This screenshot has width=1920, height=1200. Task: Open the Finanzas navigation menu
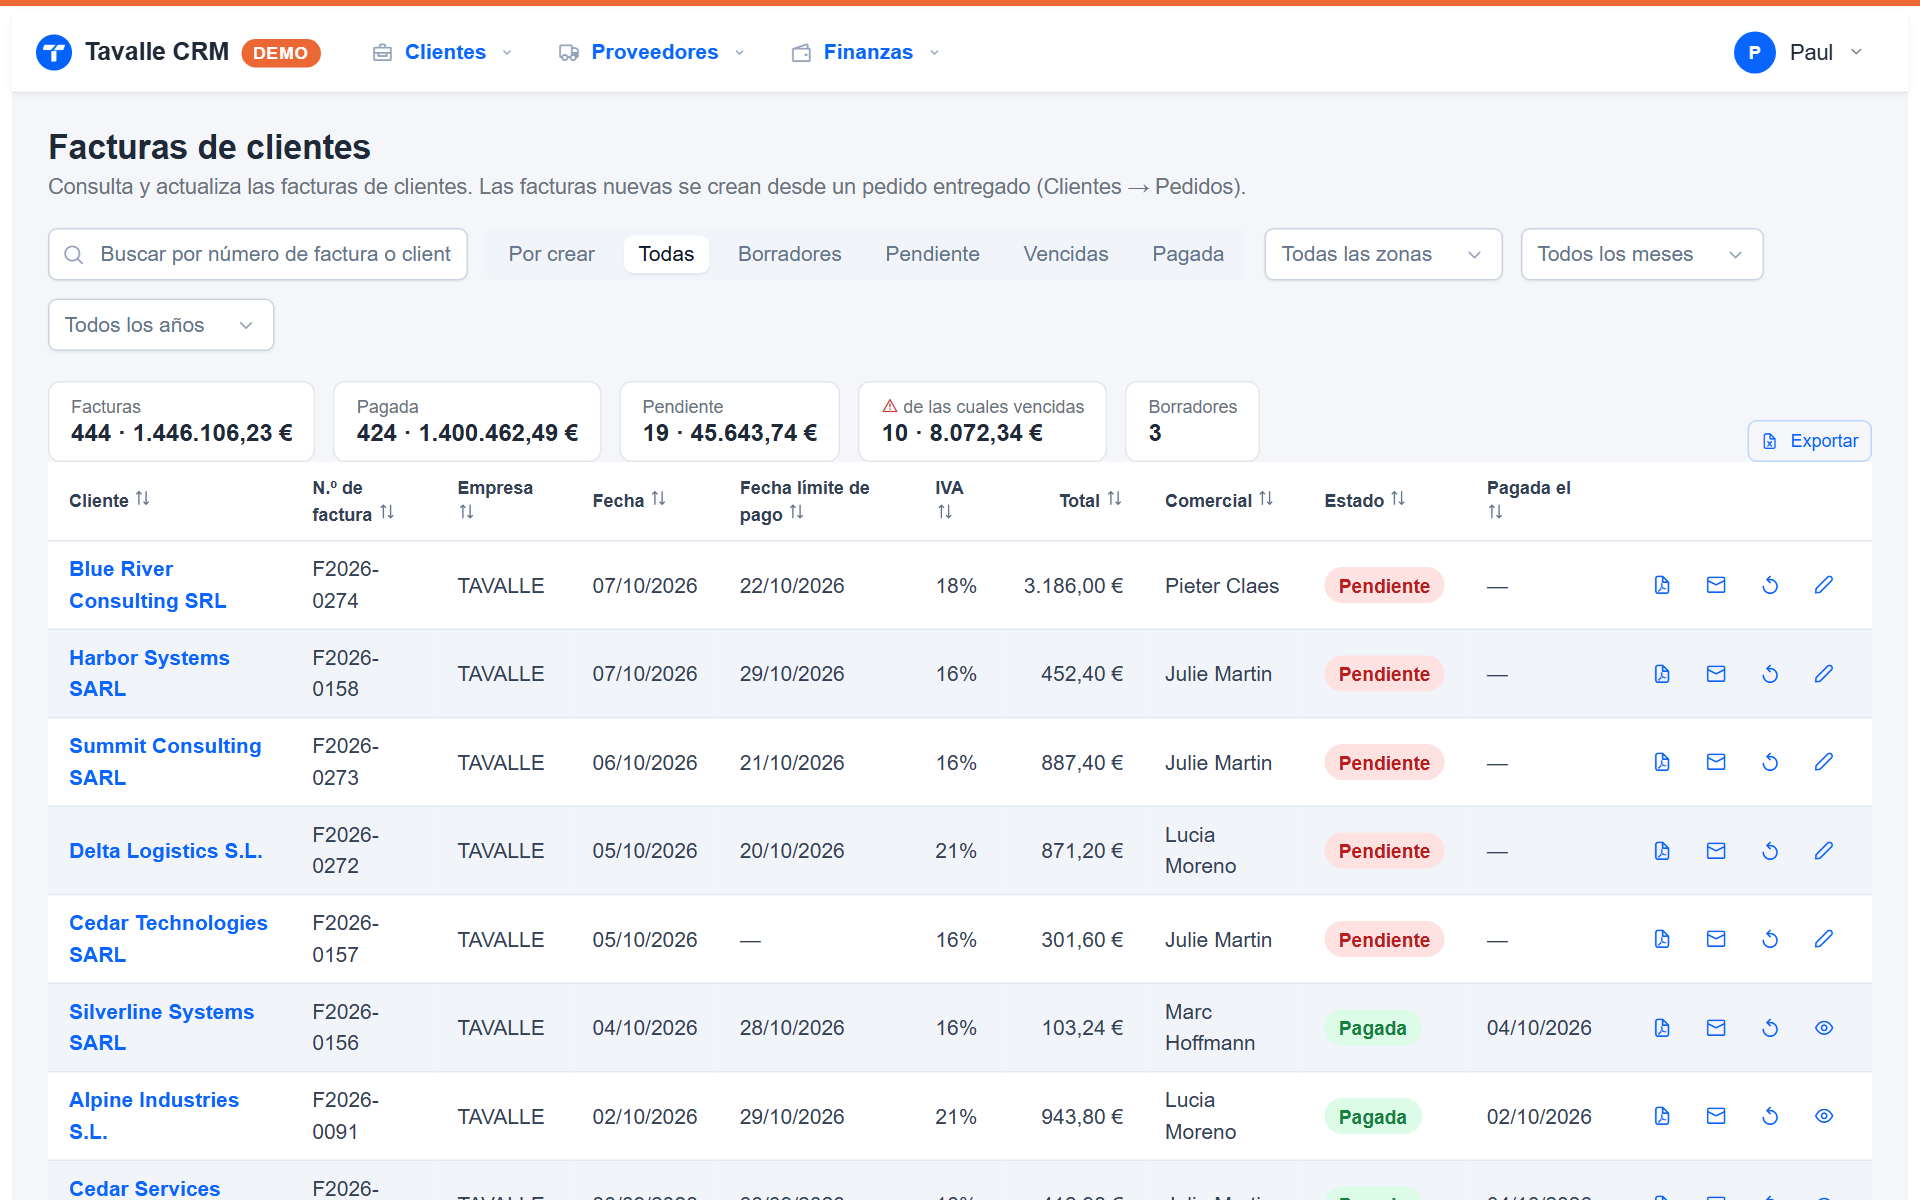(x=866, y=52)
